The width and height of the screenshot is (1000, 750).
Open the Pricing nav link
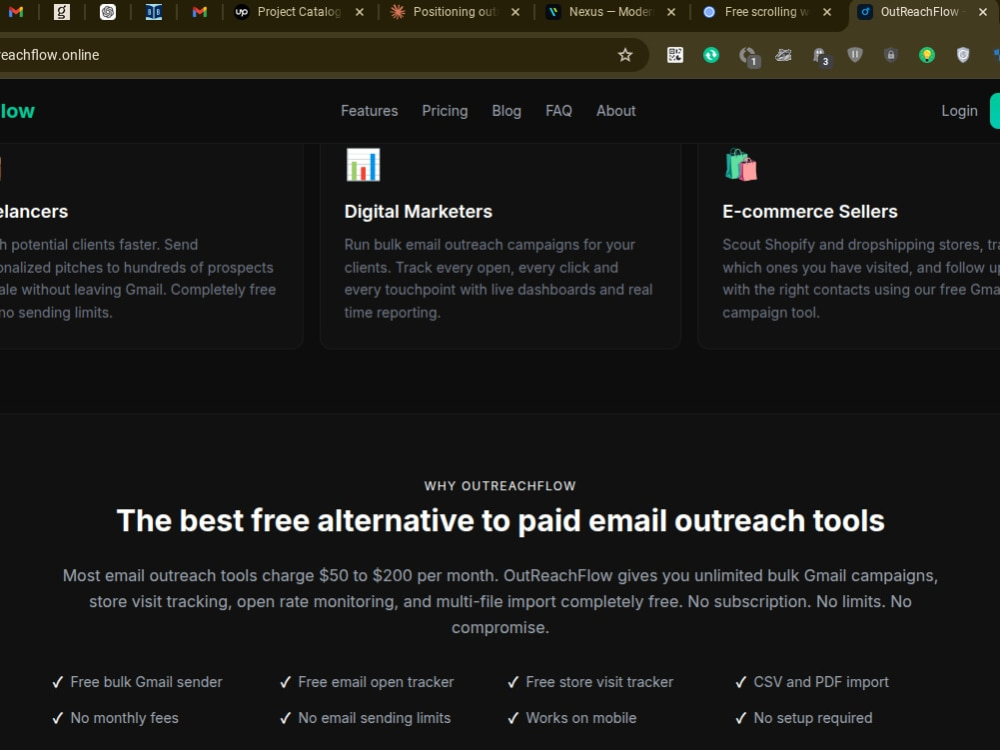(x=445, y=111)
